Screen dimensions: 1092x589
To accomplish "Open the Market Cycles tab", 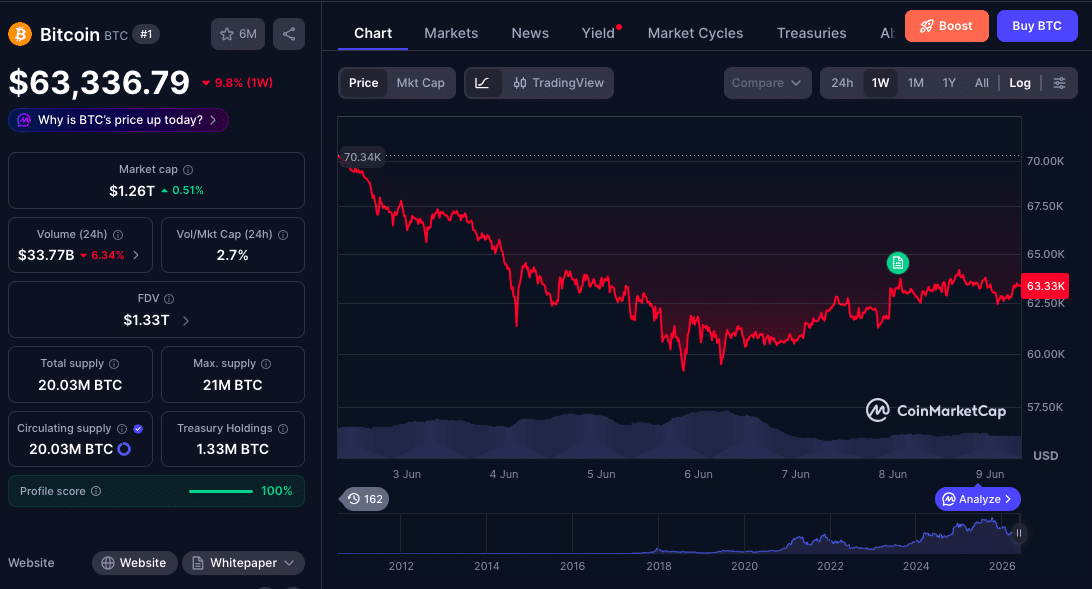I will coord(695,33).
